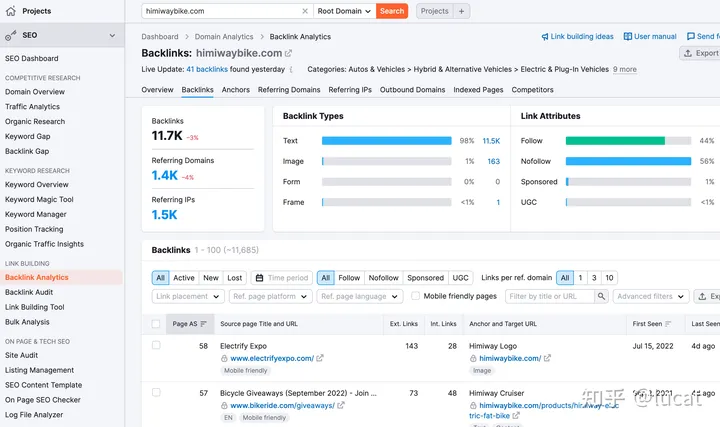Open the Root Domain dropdown
The height and width of the screenshot is (427, 720).
tap(344, 11)
